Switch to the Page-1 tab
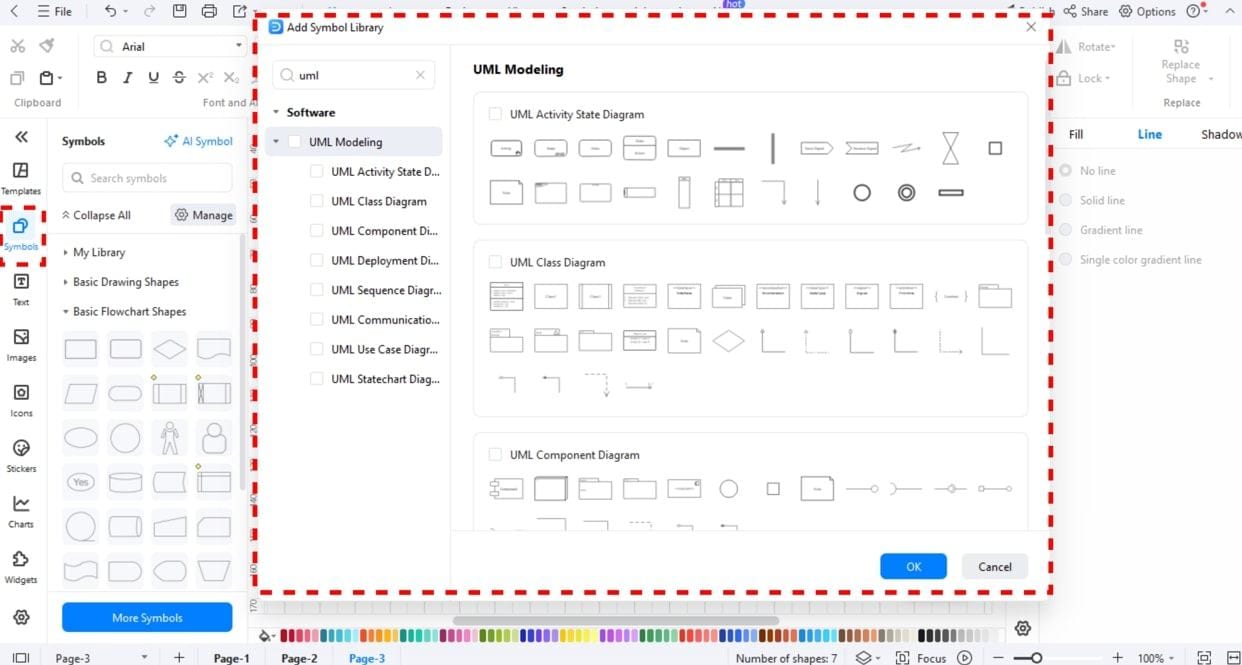Viewport: 1242px width, 665px height. [x=231, y=658]
